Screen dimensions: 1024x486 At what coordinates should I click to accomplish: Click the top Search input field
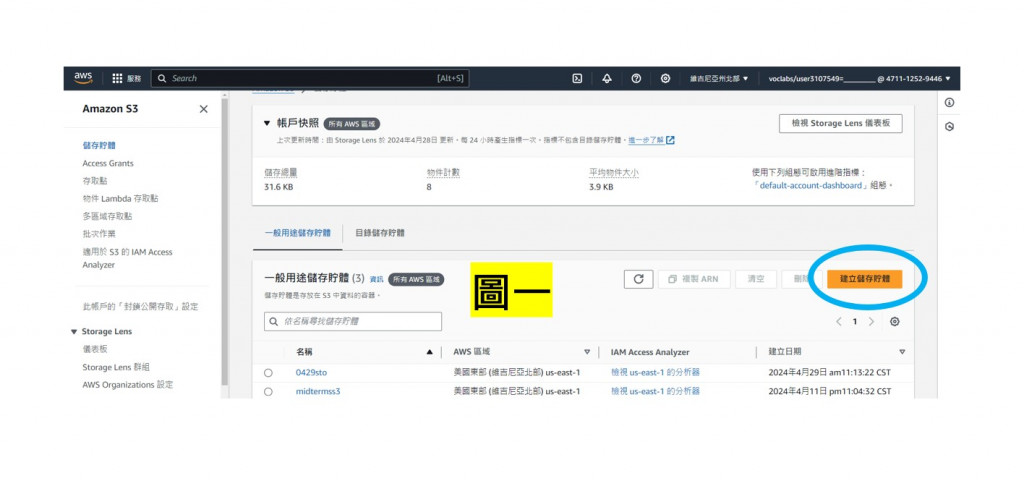(x=310, y=78)
